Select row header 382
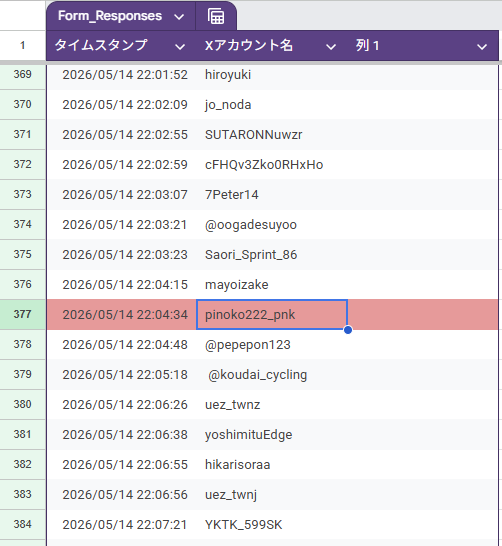The image size is (502, 546). click(23, 464)
